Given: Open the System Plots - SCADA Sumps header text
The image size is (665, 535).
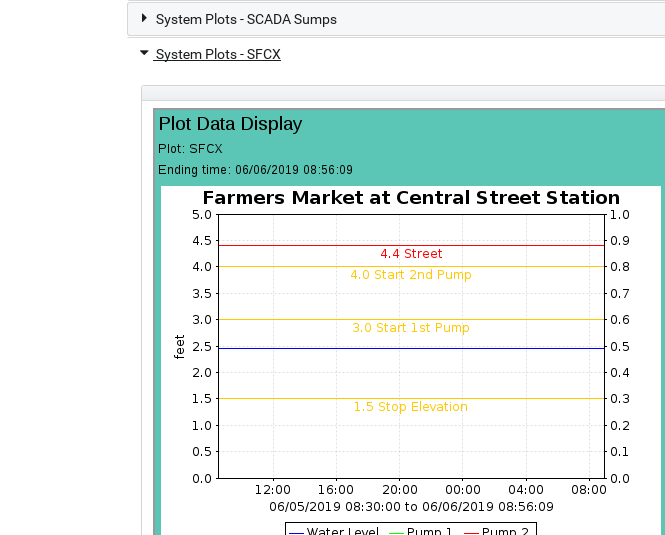Looking at the screenshot, I should pyautogui.click(x=246, y=20).
